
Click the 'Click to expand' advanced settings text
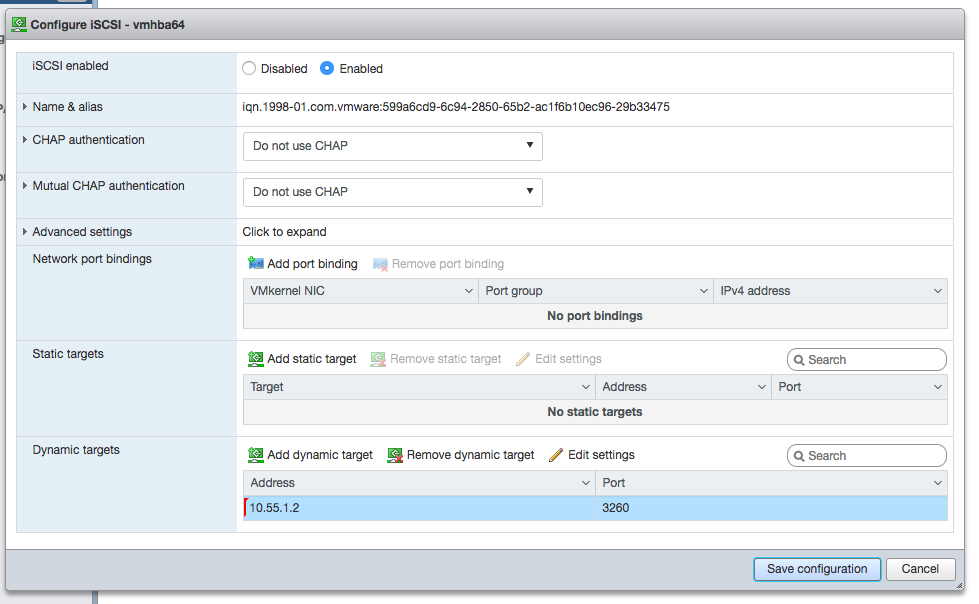point(284,232)
